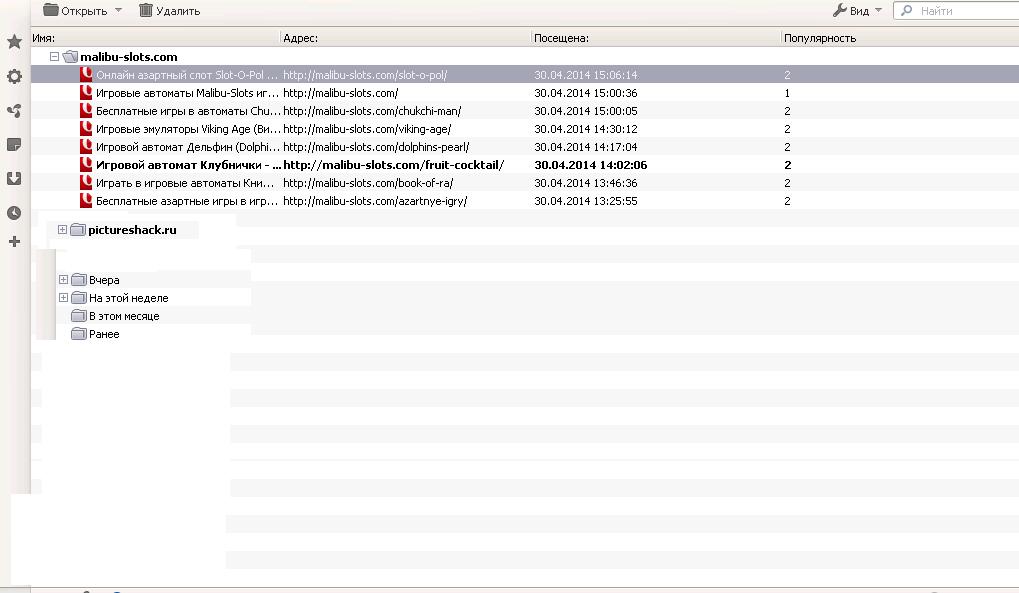Select the pictureshack.ru folder label
Viewport: 1019px width, 593px height.
point(133,230)
